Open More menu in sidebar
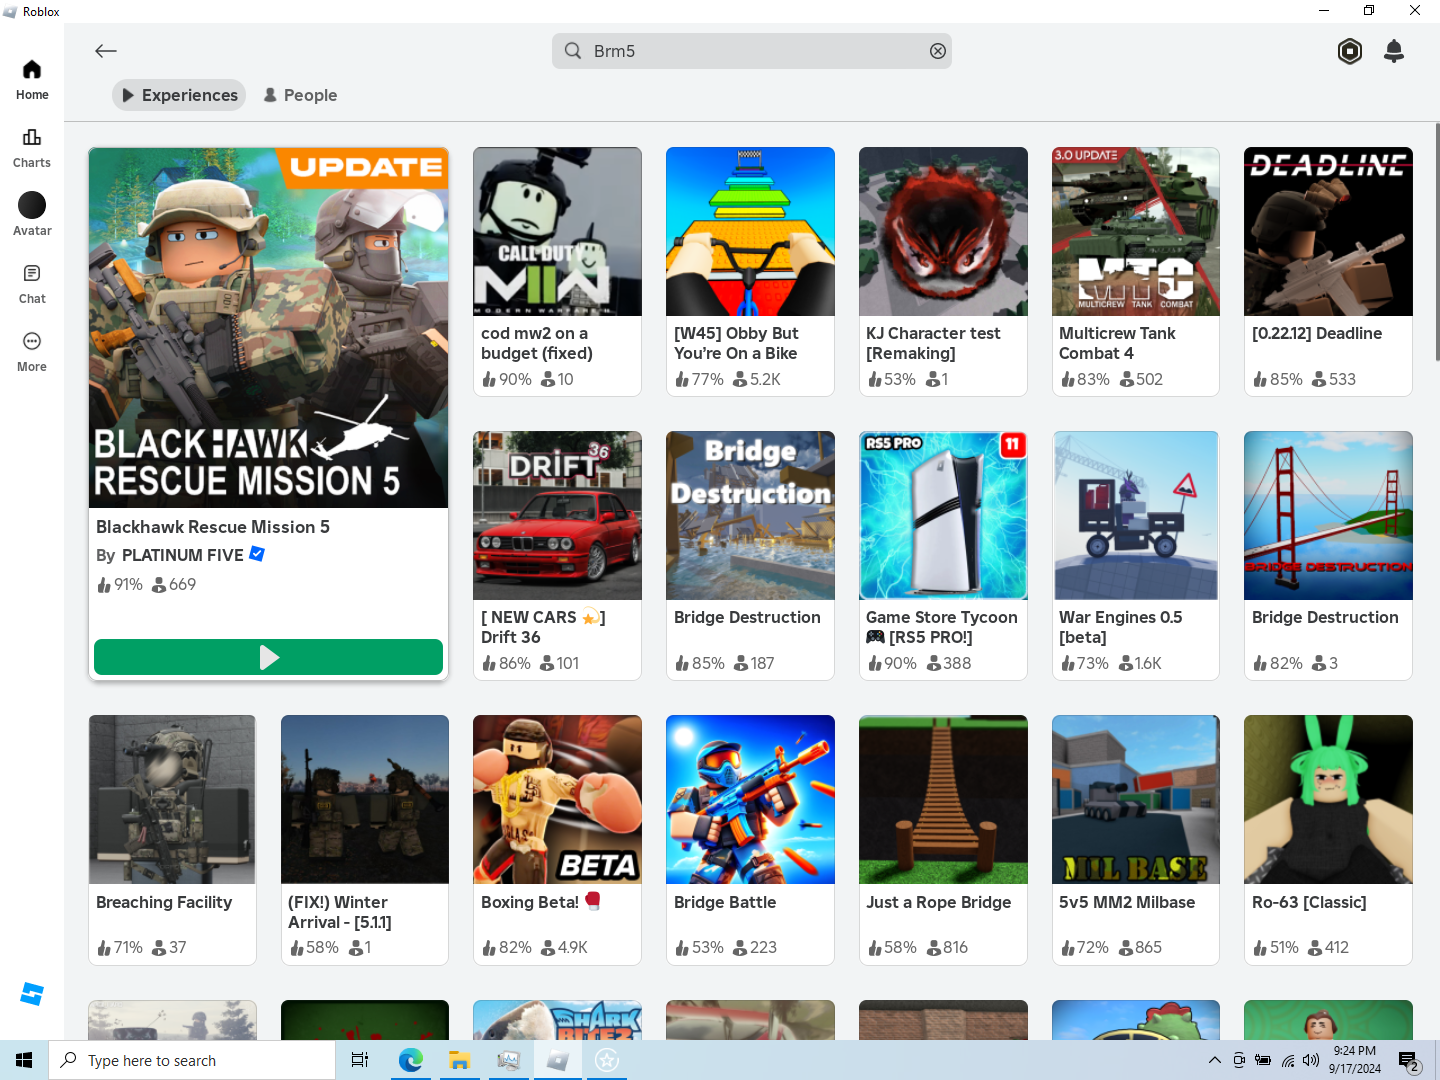The width and height of the screenshot is (1440, 1080). click(32, 352)
